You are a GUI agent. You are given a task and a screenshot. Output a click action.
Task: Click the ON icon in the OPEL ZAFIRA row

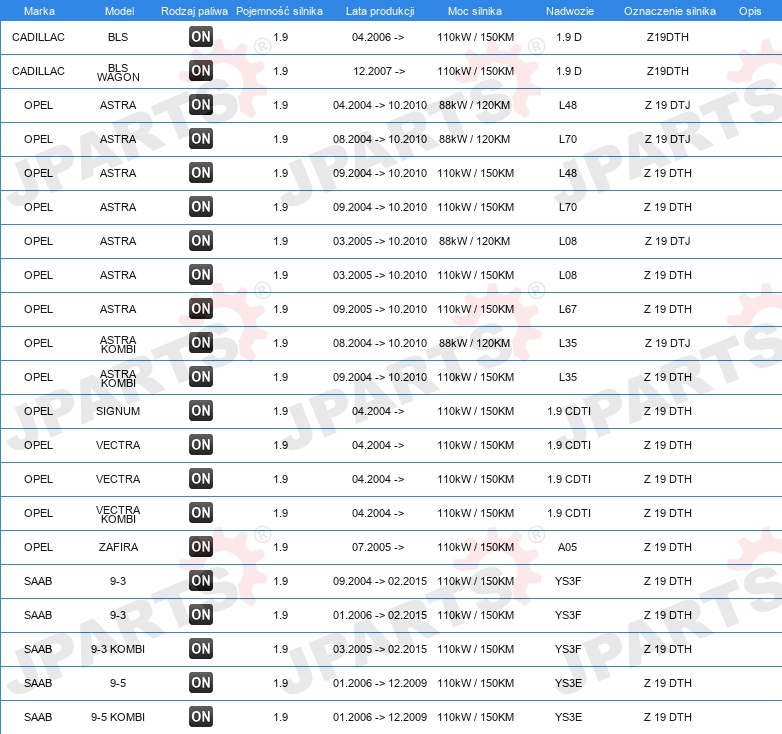click(x=201, y=547)
